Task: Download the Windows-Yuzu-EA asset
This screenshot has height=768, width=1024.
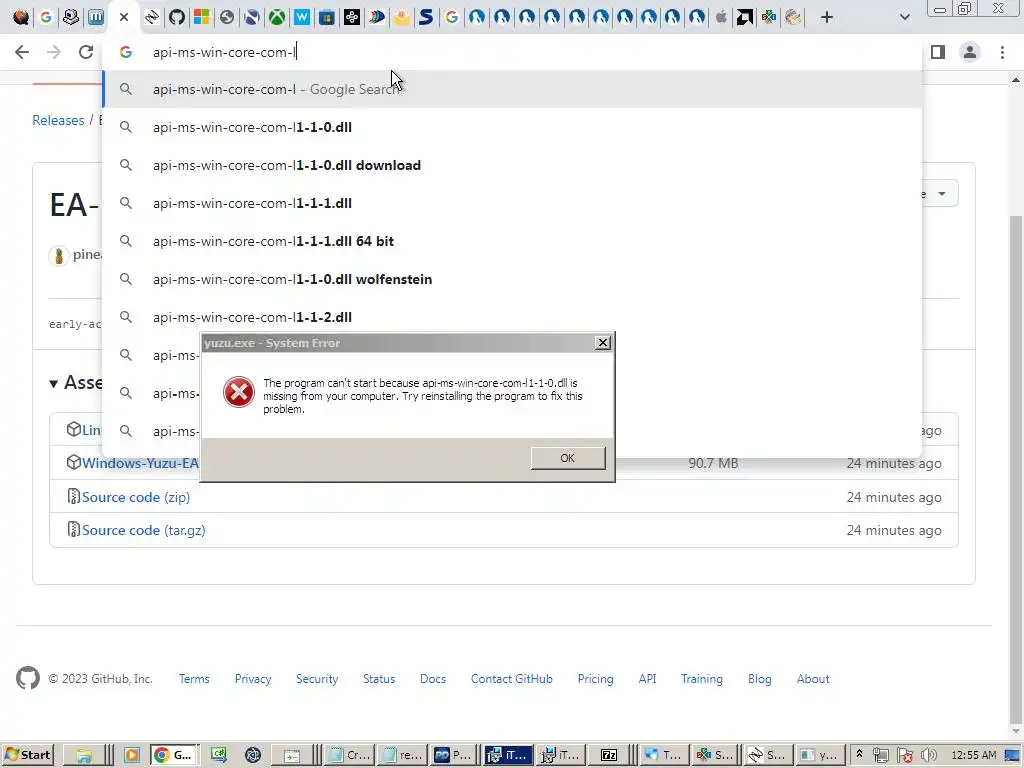Action: (140, 463)
